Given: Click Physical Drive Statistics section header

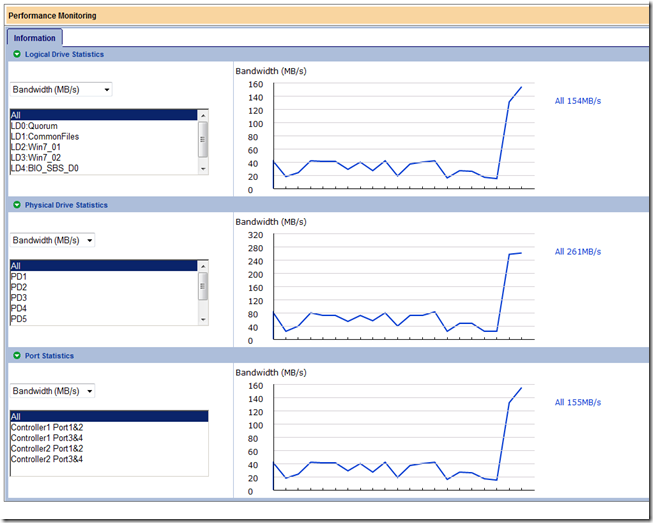Looking at the screenshot, I should [328, 205].
